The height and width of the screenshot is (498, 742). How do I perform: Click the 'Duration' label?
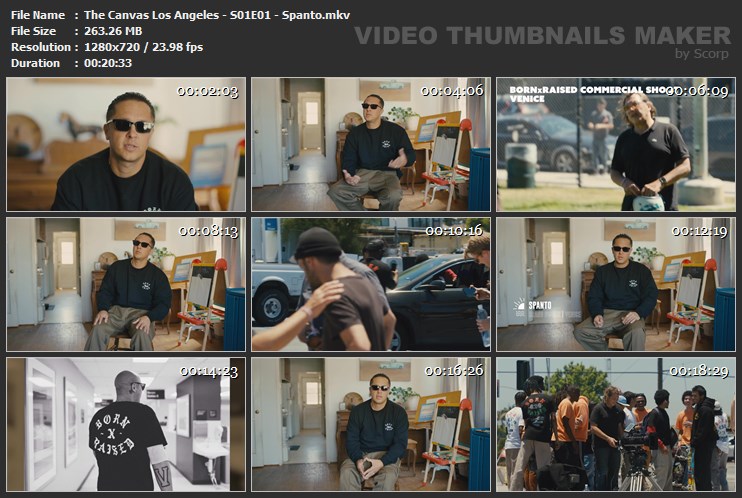[35, 63]
